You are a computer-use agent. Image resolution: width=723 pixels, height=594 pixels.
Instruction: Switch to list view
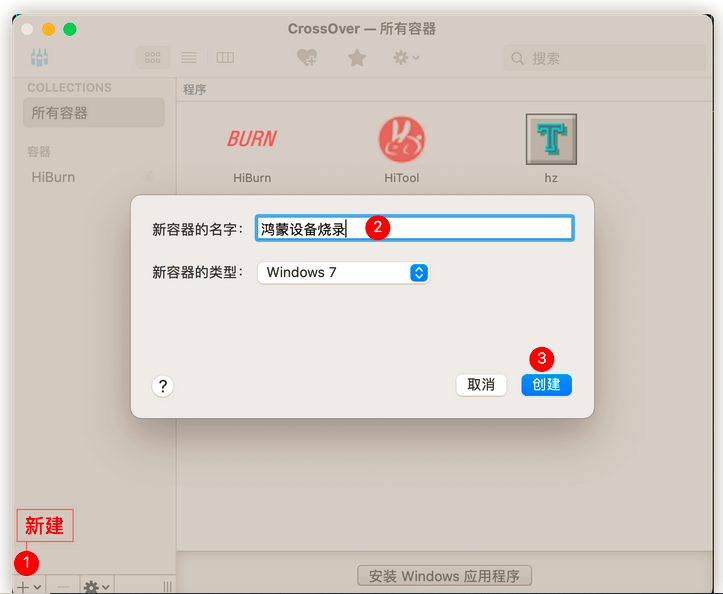[x=189, y=58]
